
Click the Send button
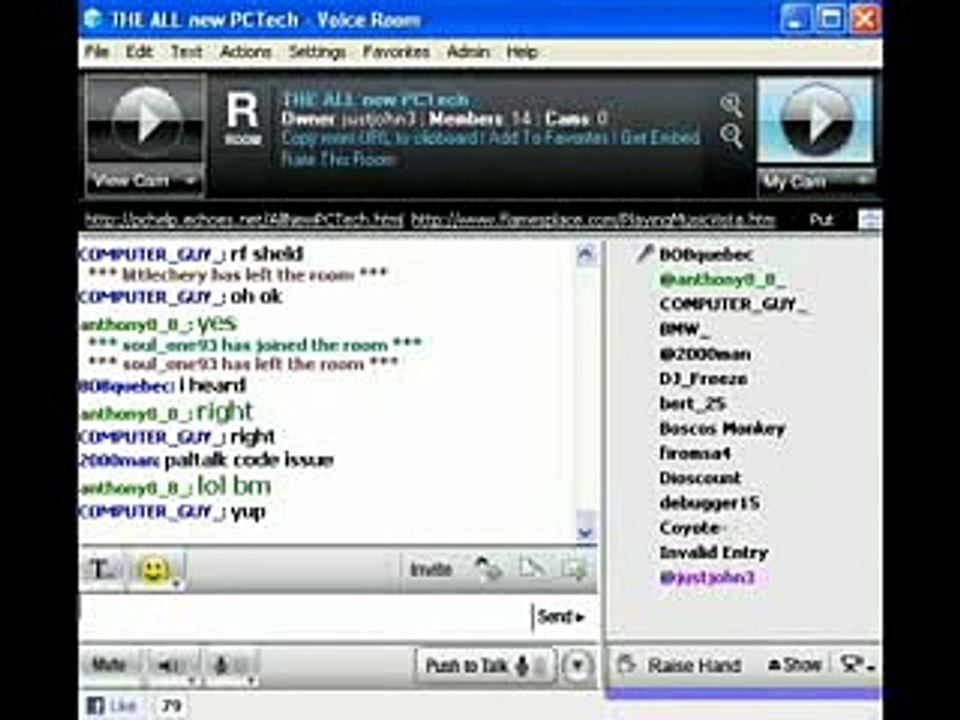click(560, 617)
